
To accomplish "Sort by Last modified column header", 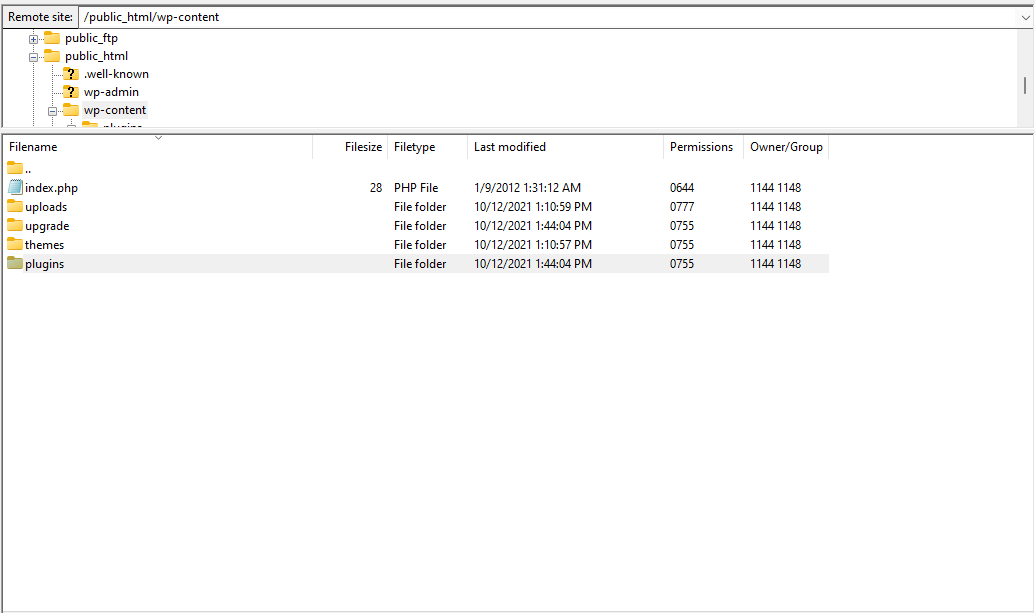I will pyautogui.click(x=509, y=147).
